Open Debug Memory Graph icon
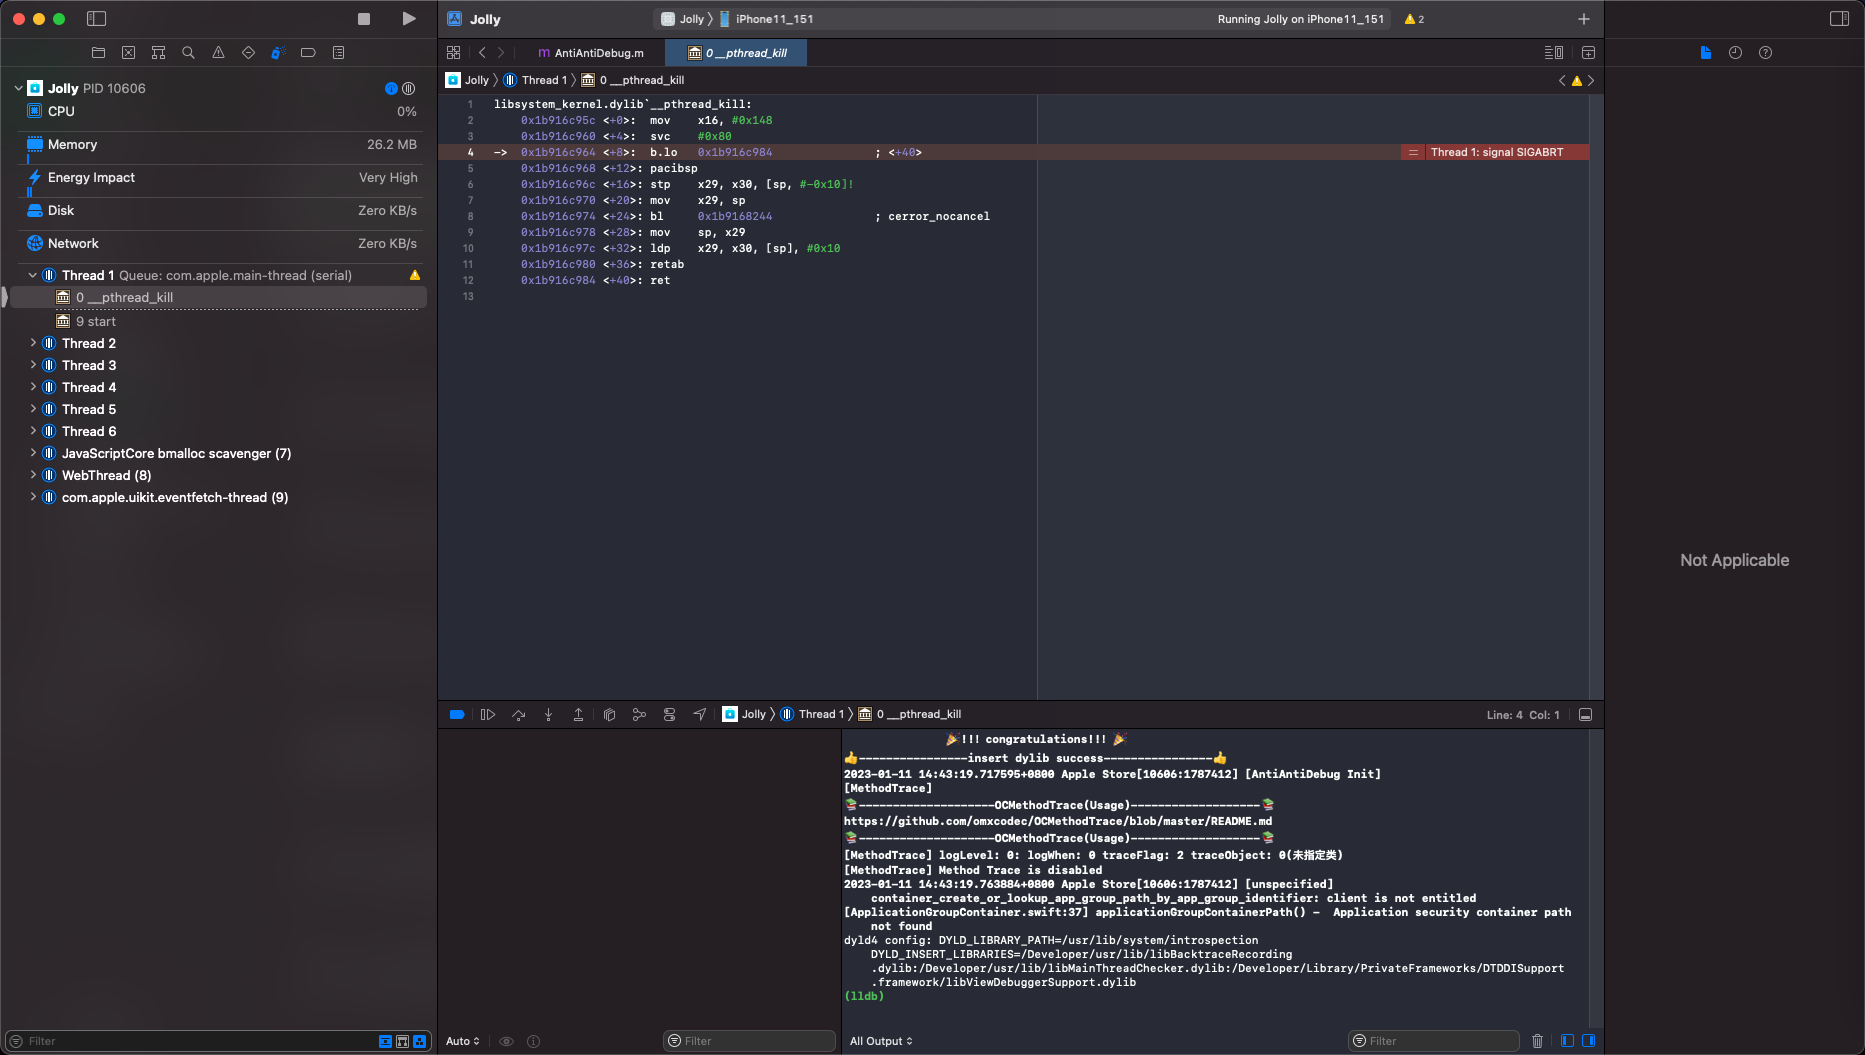1865x1055 pixels. tap(639, 714)
